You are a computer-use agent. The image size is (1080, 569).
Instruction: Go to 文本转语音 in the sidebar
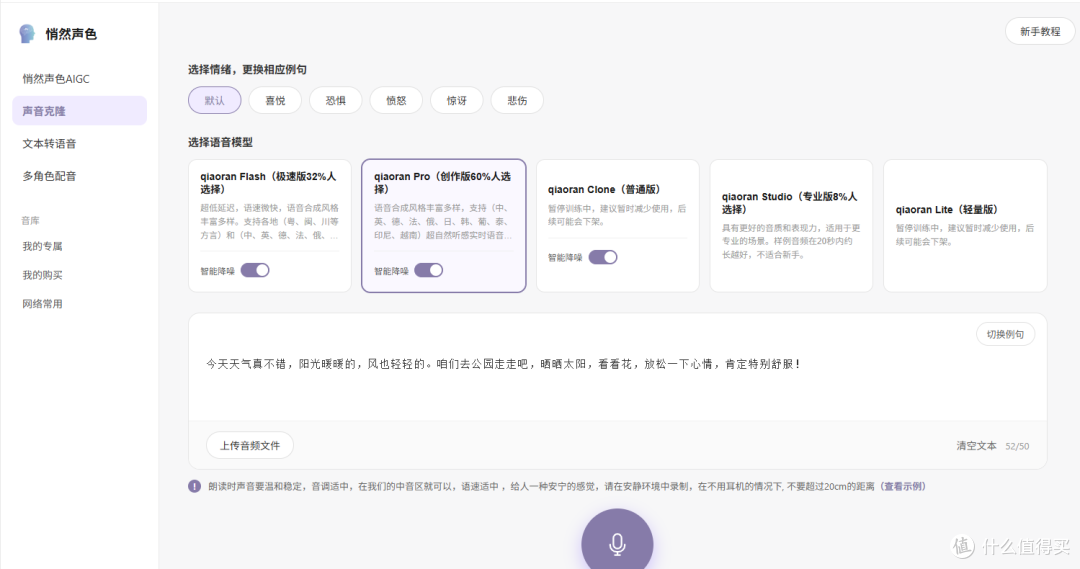[x=49, y=143]
